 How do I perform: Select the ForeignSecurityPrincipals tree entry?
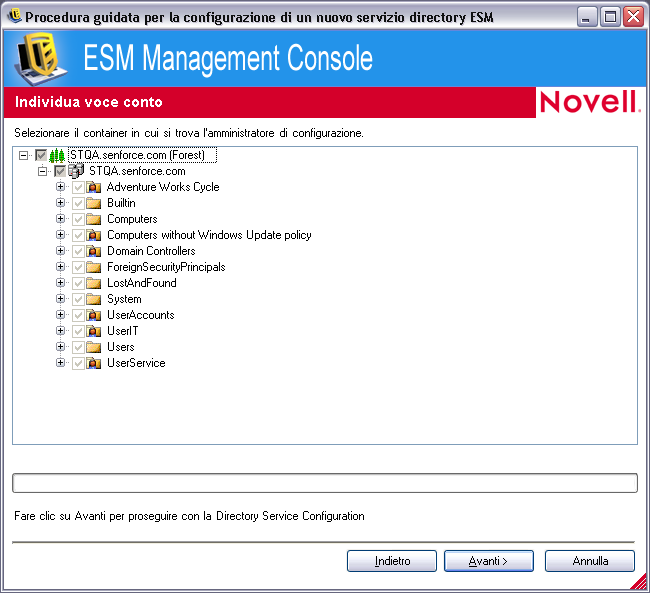coord(166,267)
